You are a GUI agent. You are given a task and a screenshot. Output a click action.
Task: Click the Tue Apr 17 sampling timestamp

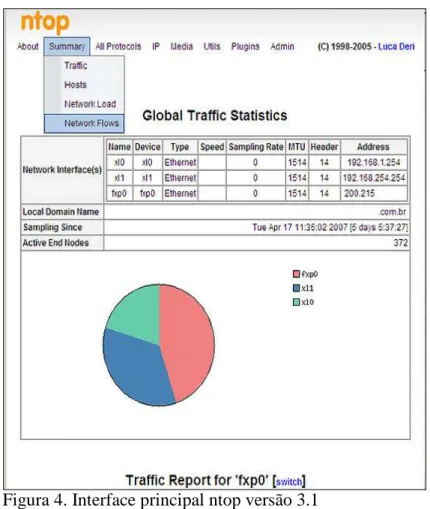(330, 227)
